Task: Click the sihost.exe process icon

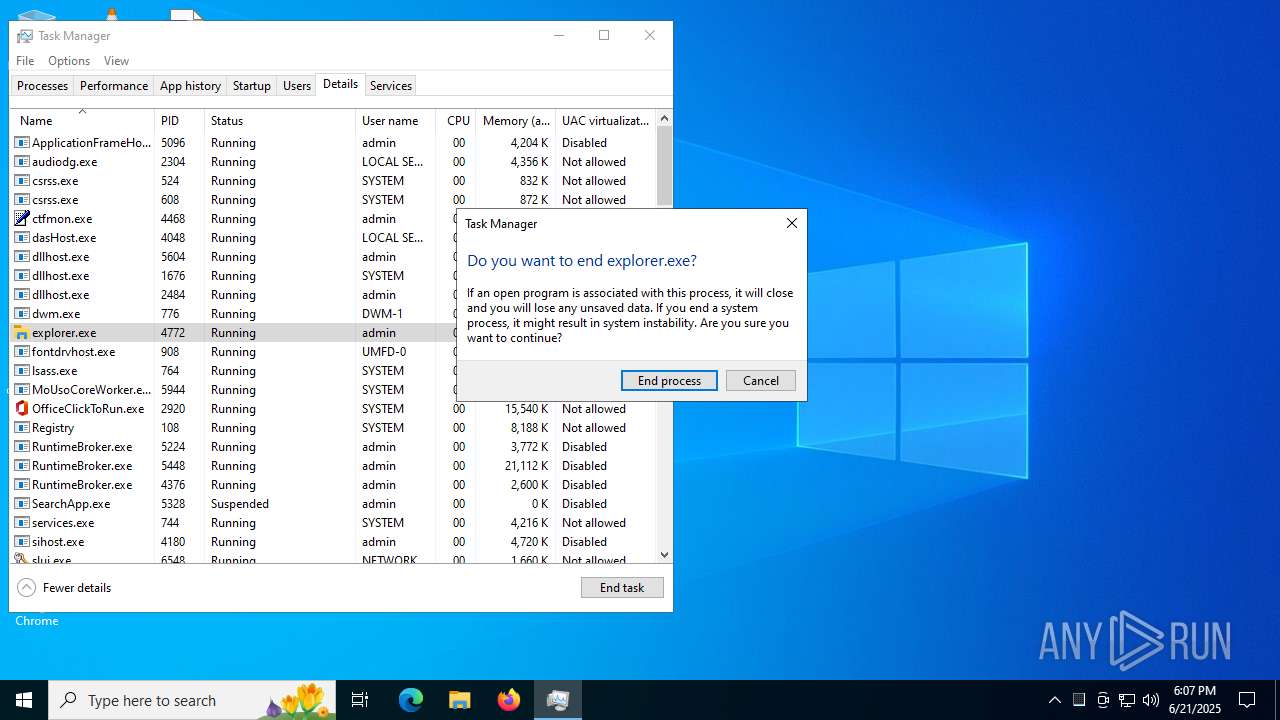Action: coord(22,542)
